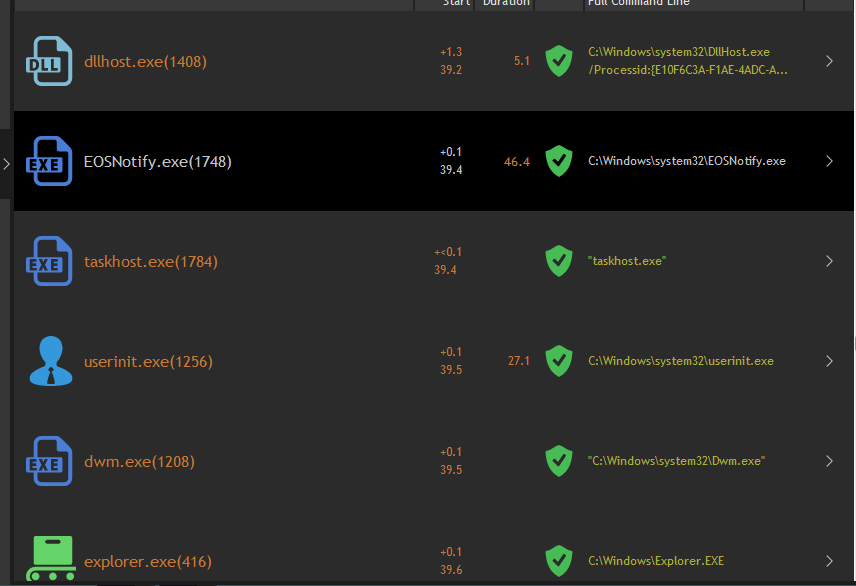This screenshot has width=856, height=586.
Task: Sort by the Duration column header
Action: click(506, 3)
